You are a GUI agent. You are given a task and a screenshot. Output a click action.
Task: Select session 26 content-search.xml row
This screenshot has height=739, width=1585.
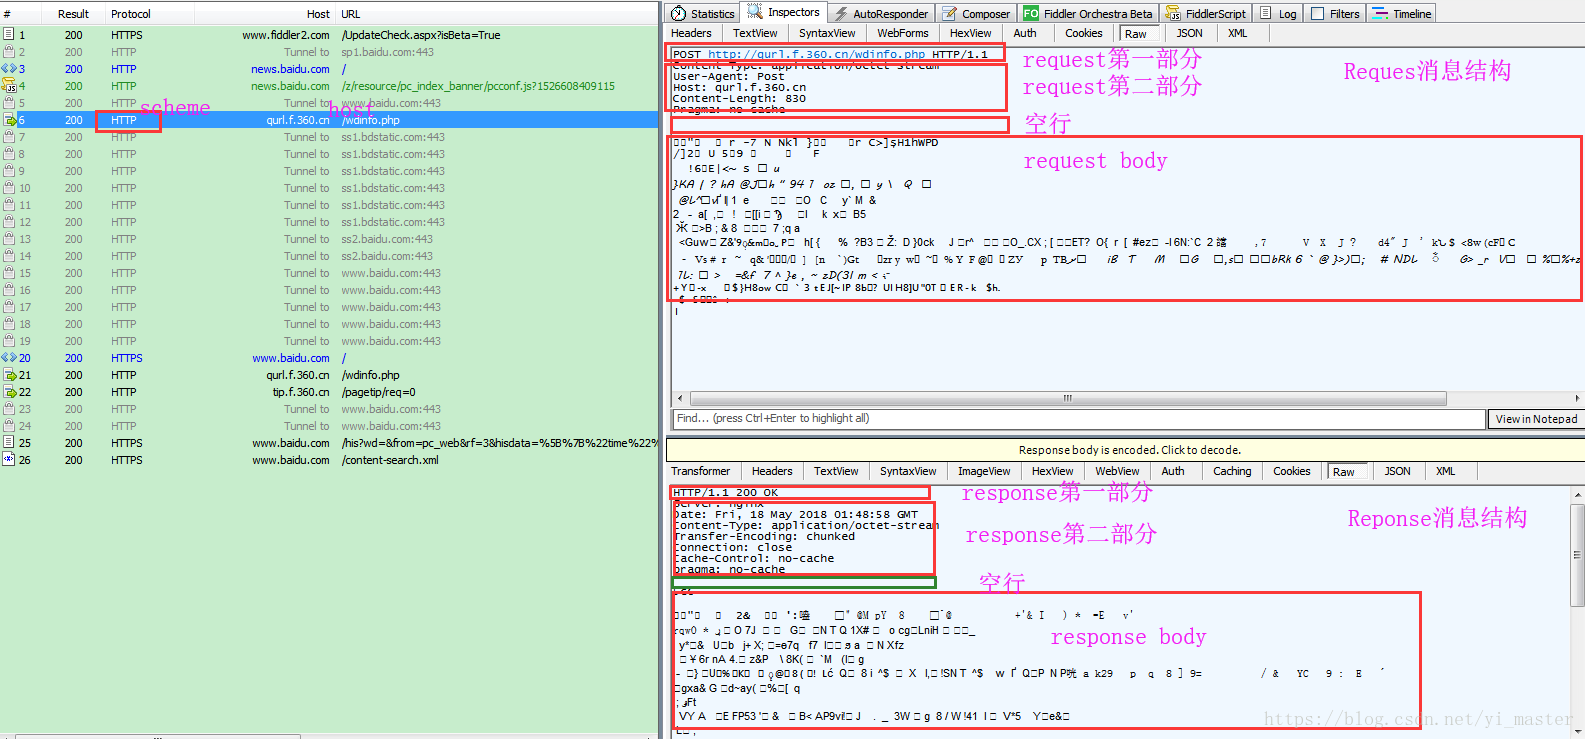[x=330, y=460]
